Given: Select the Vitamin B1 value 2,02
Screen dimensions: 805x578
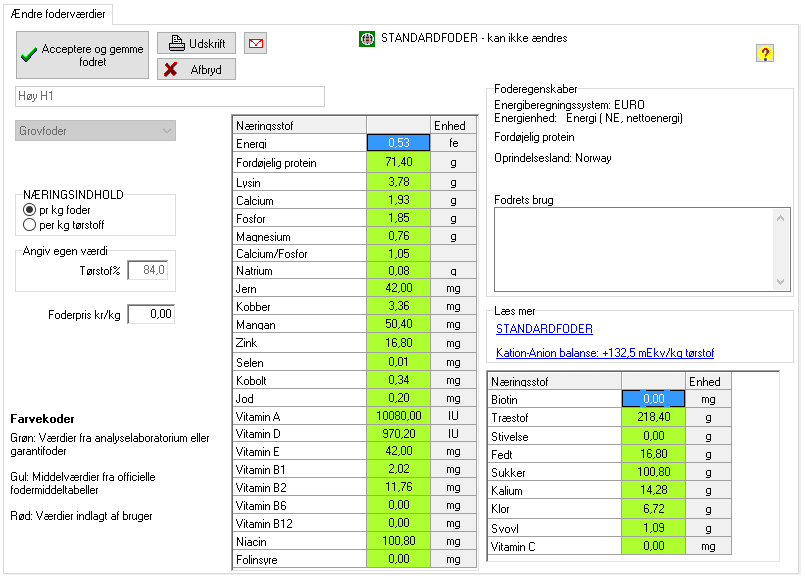Looking at the screenshot, I should click(398, 469).
